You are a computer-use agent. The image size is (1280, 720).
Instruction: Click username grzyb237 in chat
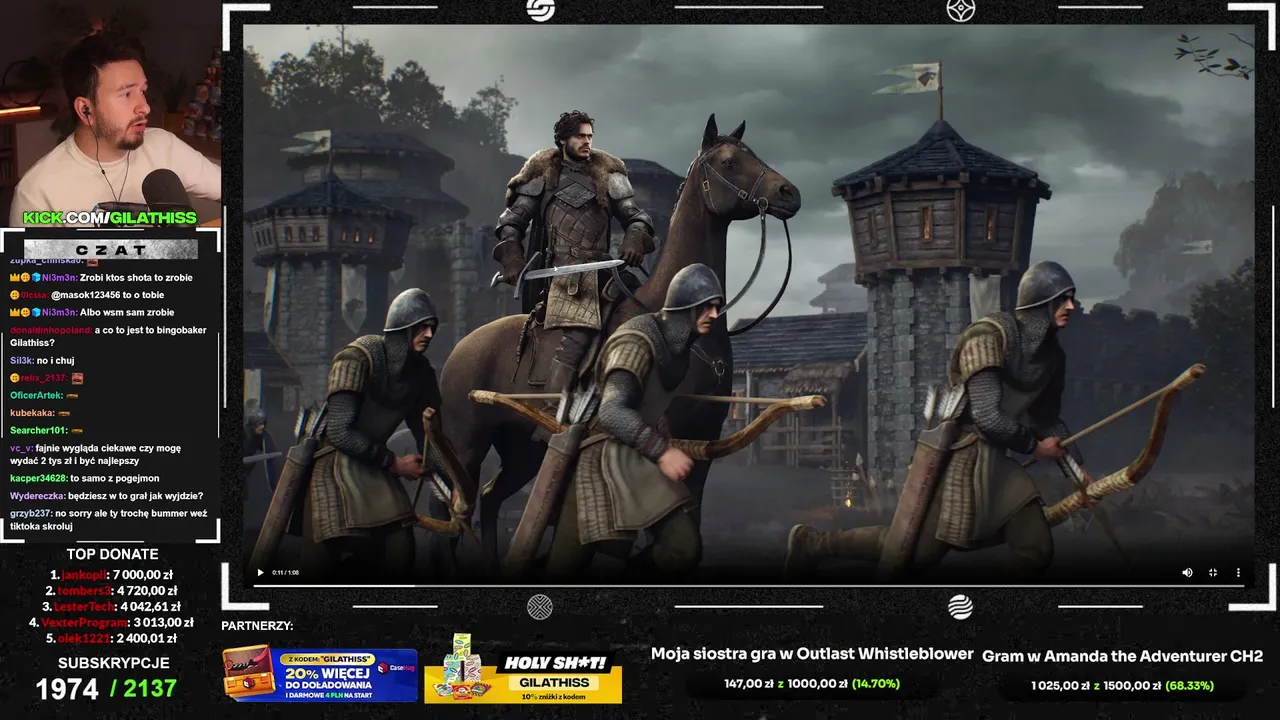pyautogui.click(x=31, y=513)
